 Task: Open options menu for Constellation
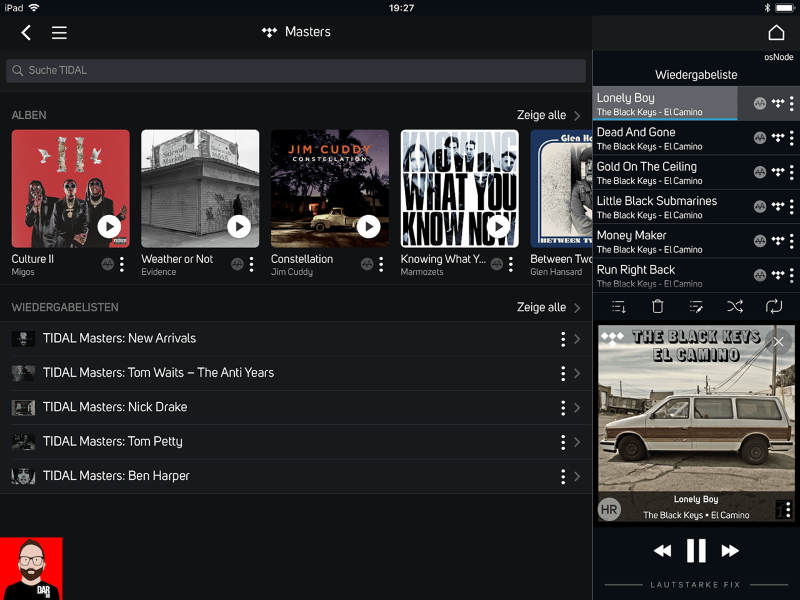[381, 264]
